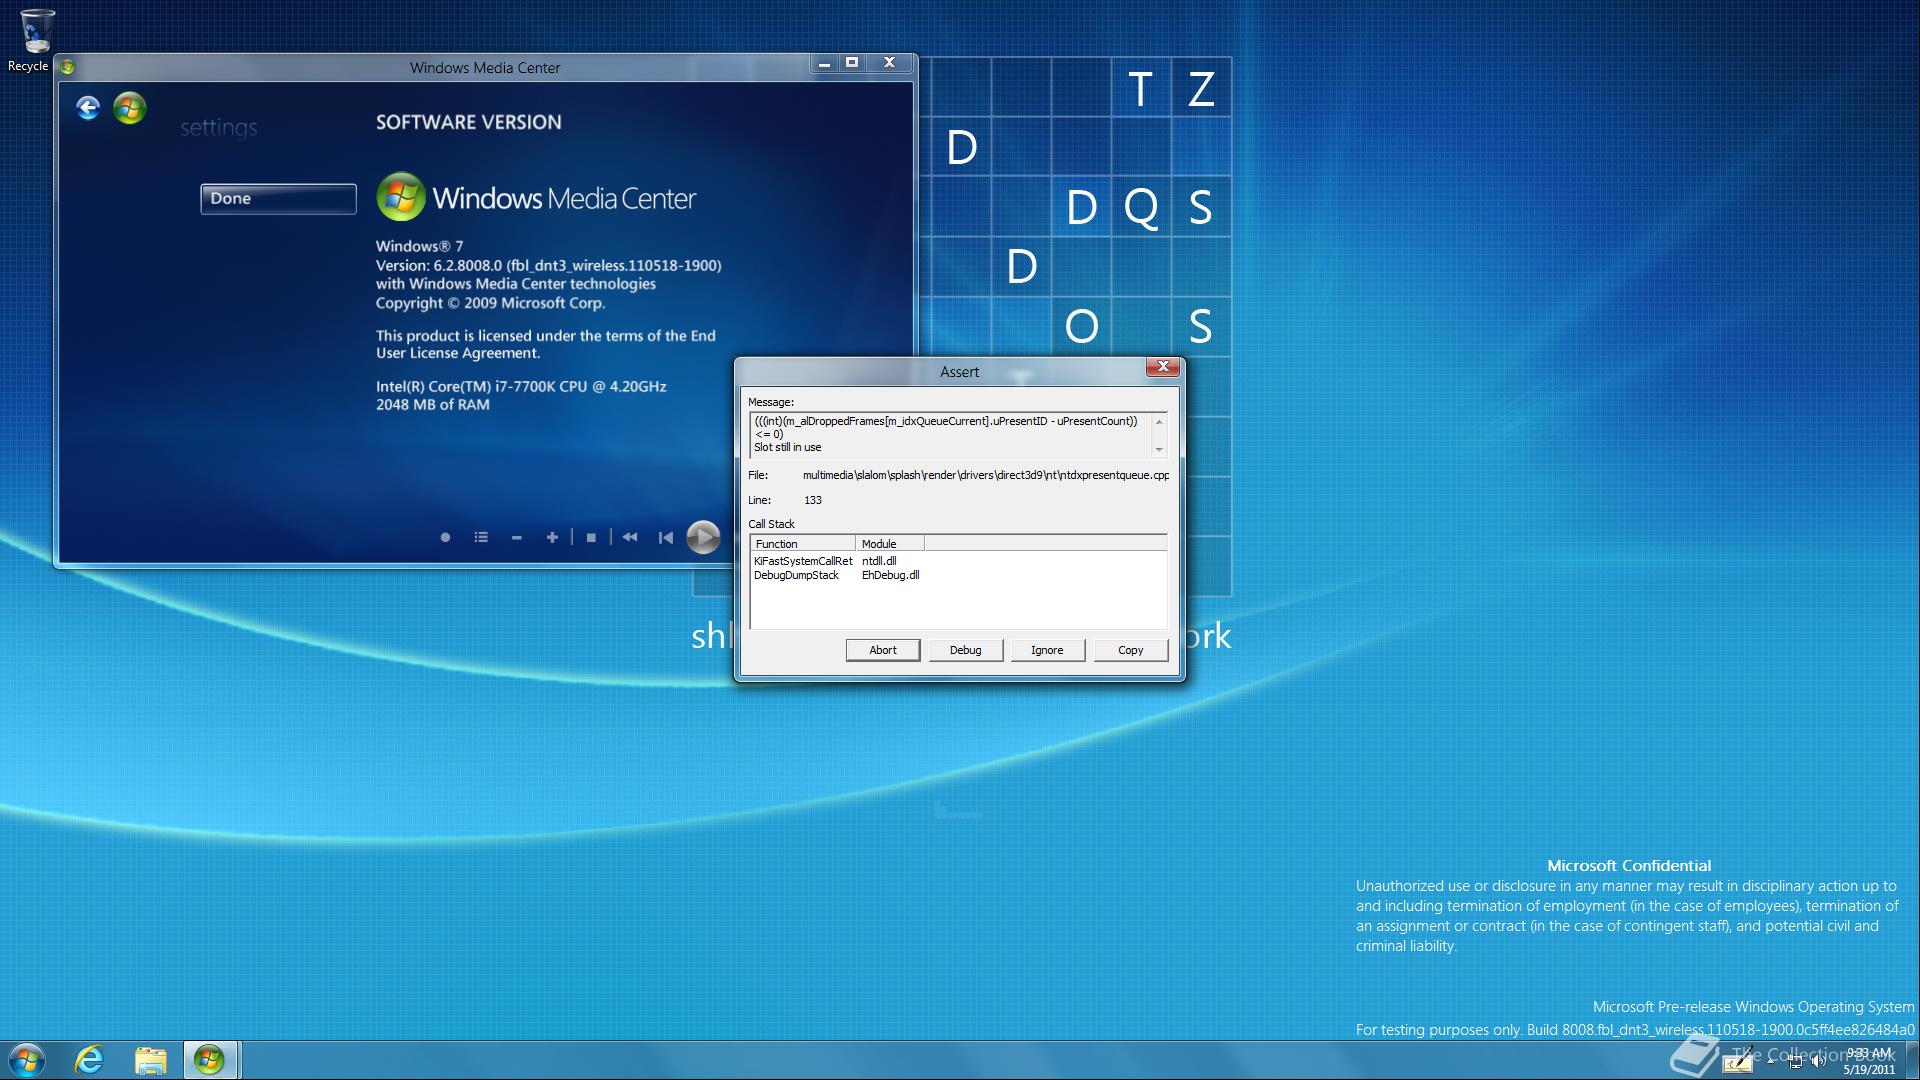Click Ignore in the Assert dialog
Image resolution: width=1920 pixels, height=1080 pixels.
tap(1047, 650)
